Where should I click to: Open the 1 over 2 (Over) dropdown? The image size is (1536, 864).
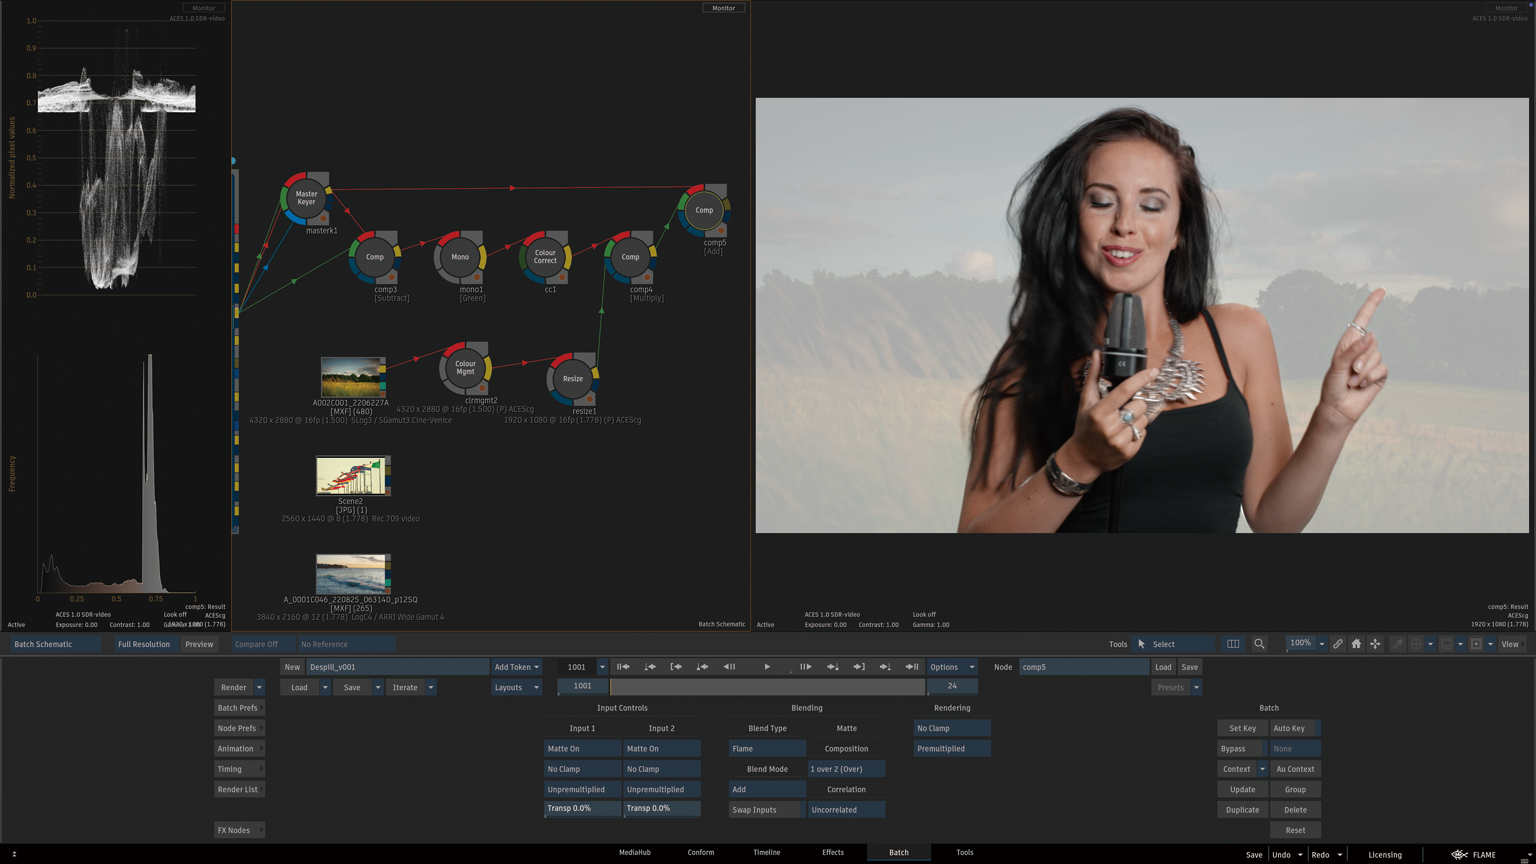point(846,769)
